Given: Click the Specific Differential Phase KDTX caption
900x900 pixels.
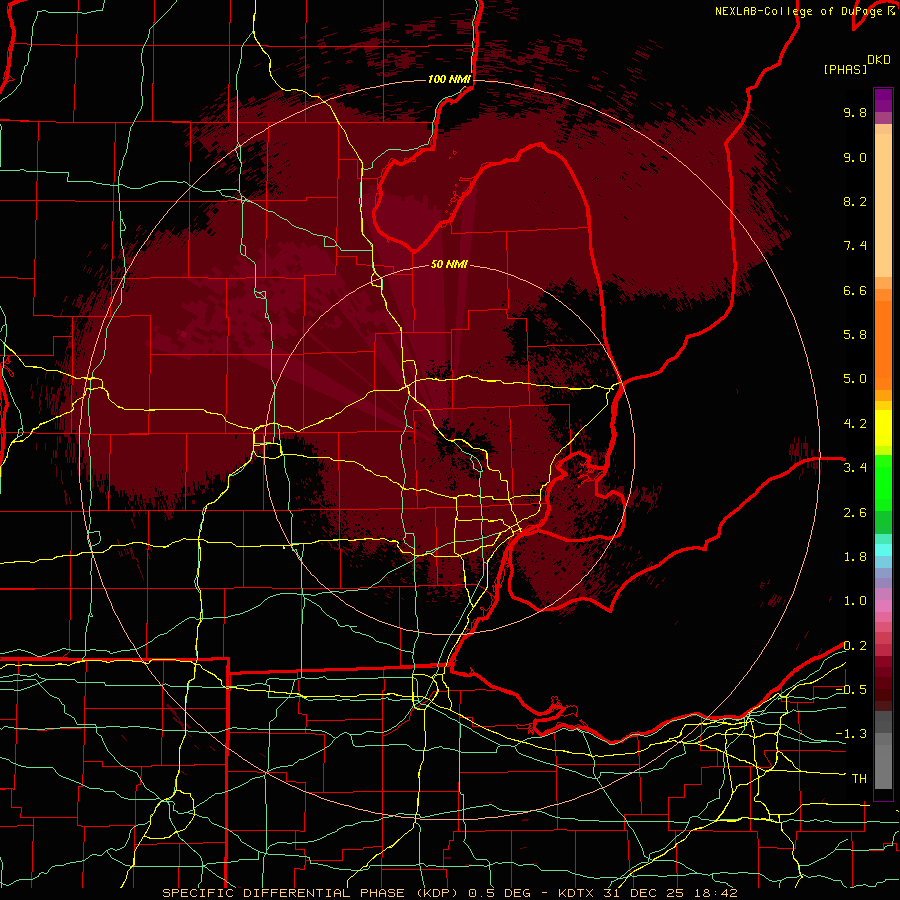Looking at the screenshot, I should point(449,893).
